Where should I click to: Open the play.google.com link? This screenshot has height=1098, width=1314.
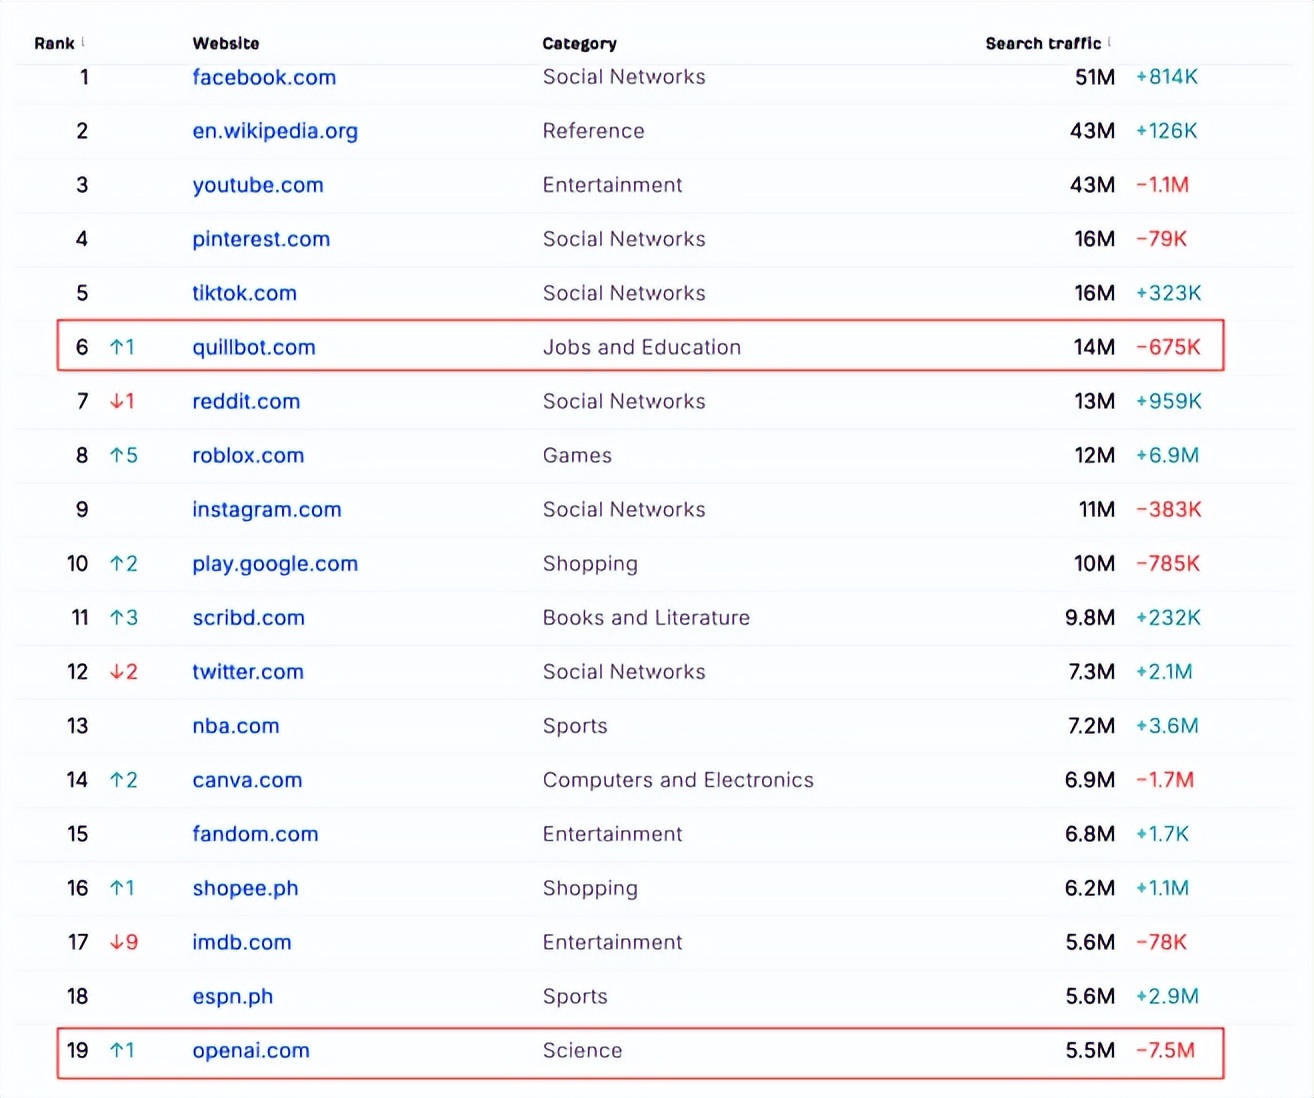pos(275,563)
